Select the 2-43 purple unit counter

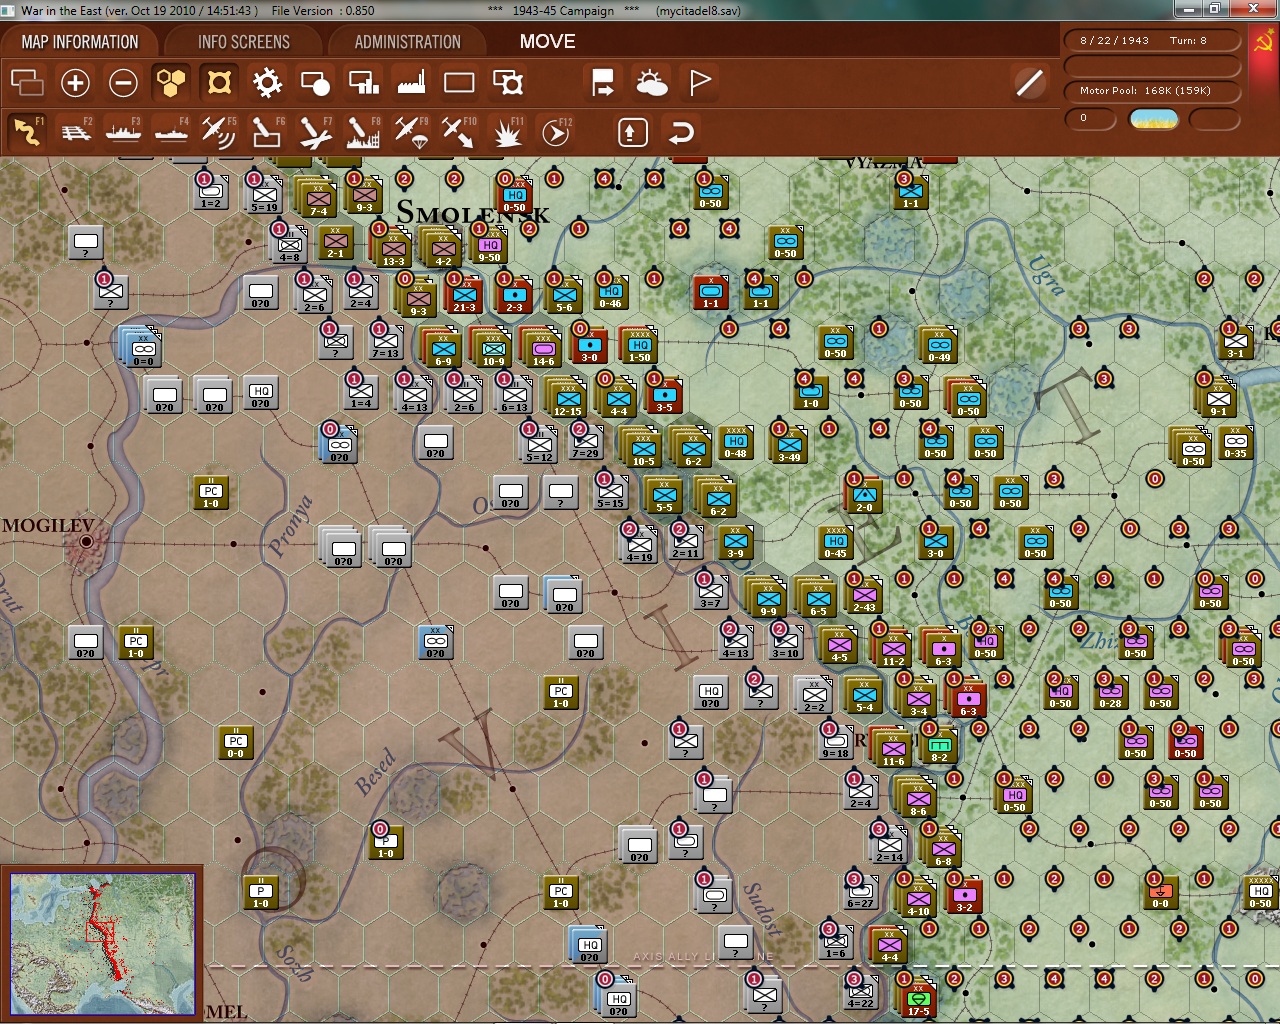point(864,596)
